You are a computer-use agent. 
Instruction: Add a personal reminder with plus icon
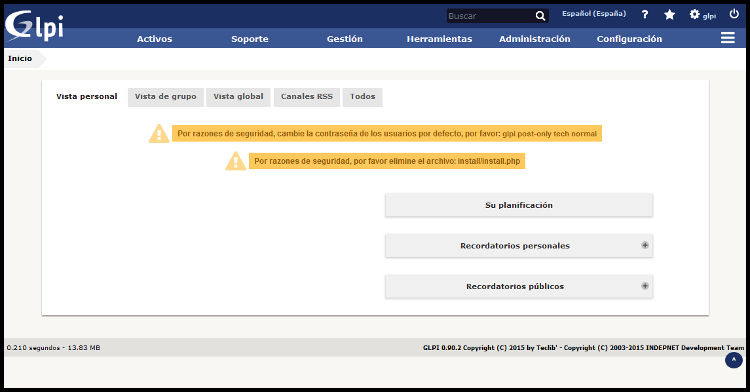(645, 245)
